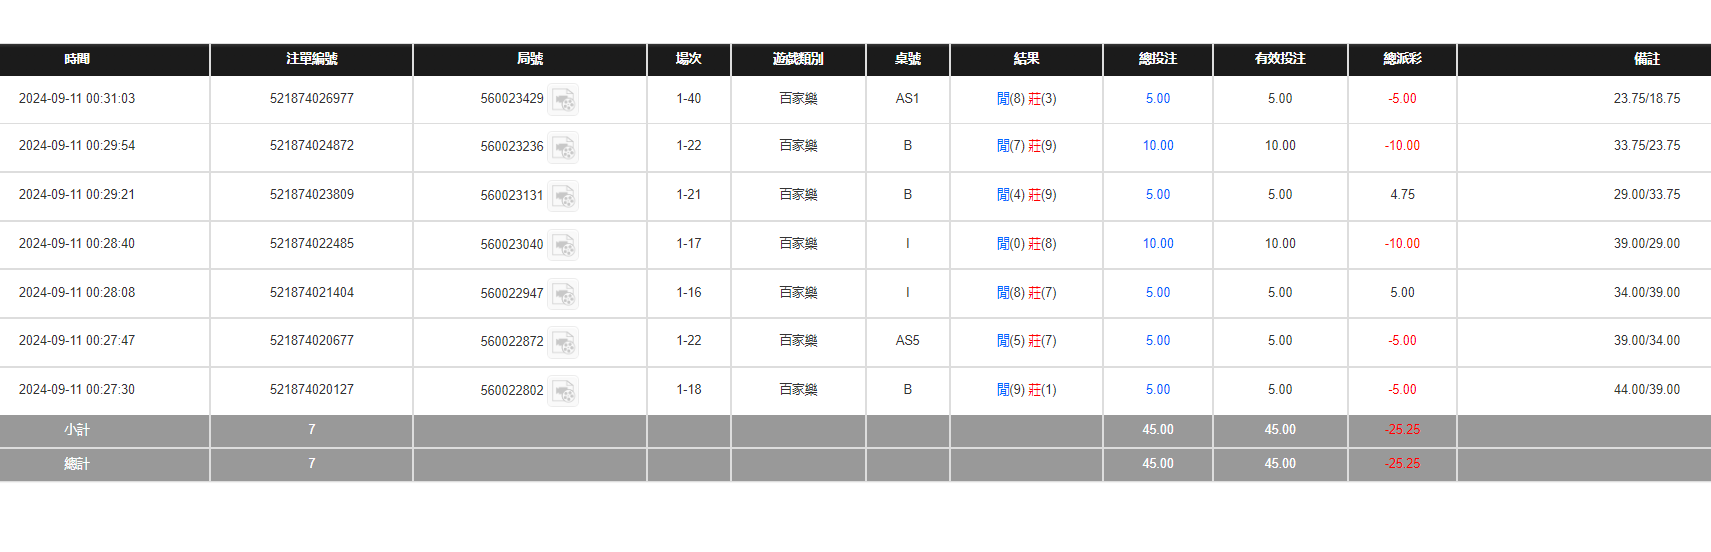
Task: Play replay video of round 560023131
Action: (x=564, y=196)
